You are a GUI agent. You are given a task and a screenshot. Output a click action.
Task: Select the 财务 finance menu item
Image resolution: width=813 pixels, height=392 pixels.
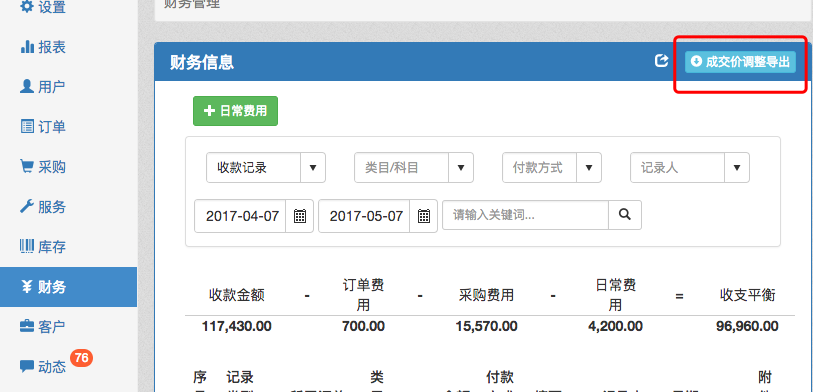(68, 287)
